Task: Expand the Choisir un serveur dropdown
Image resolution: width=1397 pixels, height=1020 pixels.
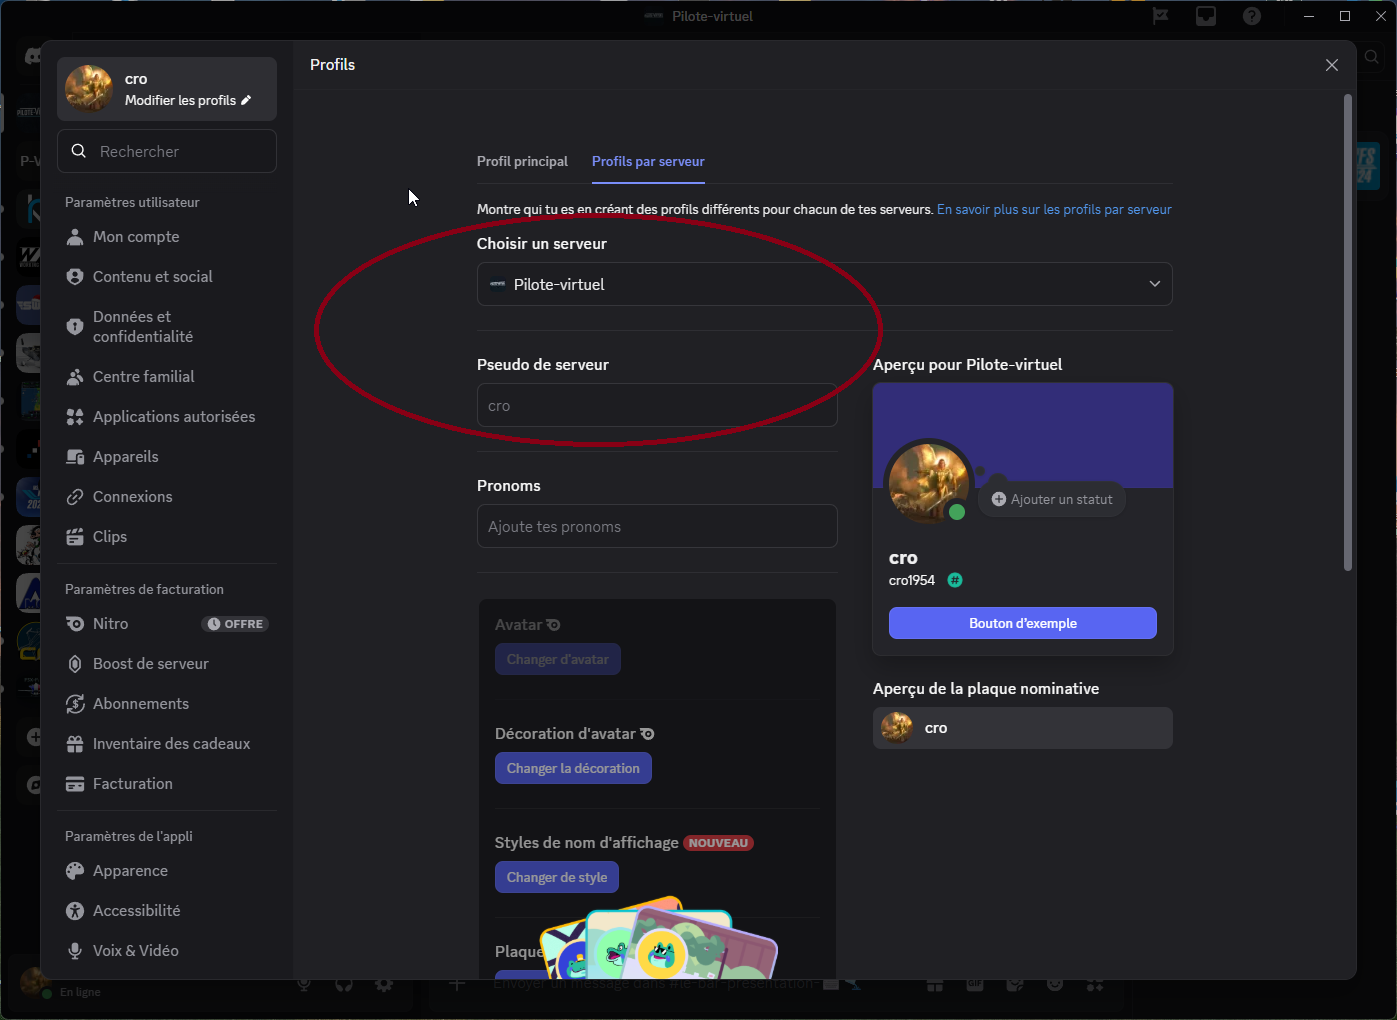Action: pos(823,285)
